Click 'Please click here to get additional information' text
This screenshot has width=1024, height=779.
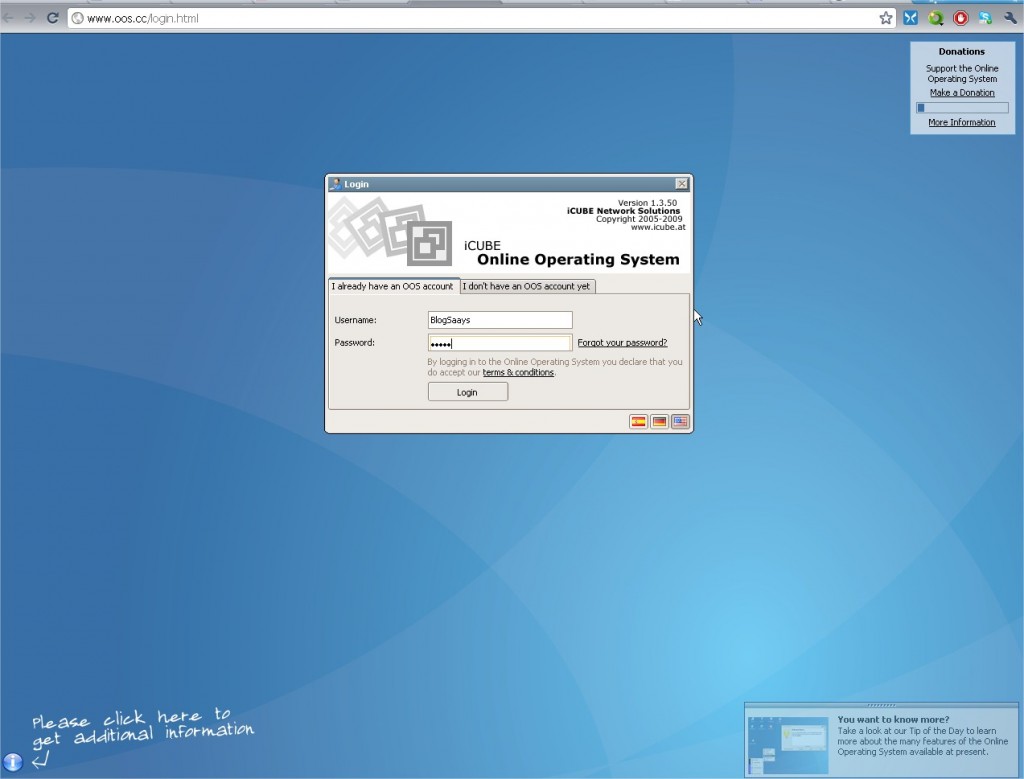coord(143,727)
